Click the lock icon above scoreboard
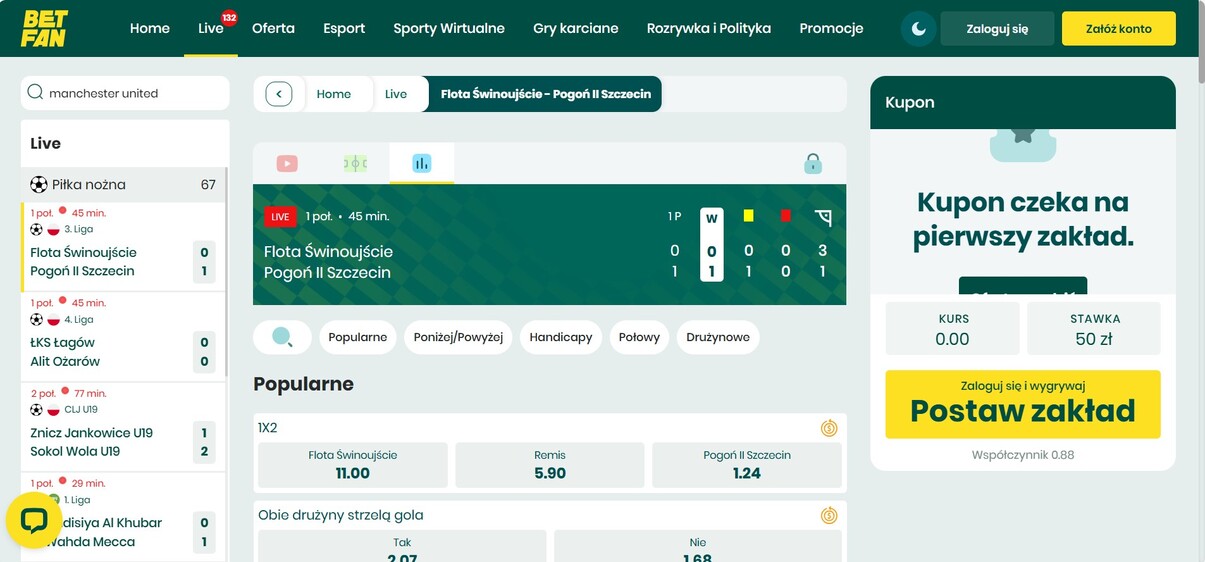The height and width of the screenshot is (562, 1205). [x=813, y=163]
